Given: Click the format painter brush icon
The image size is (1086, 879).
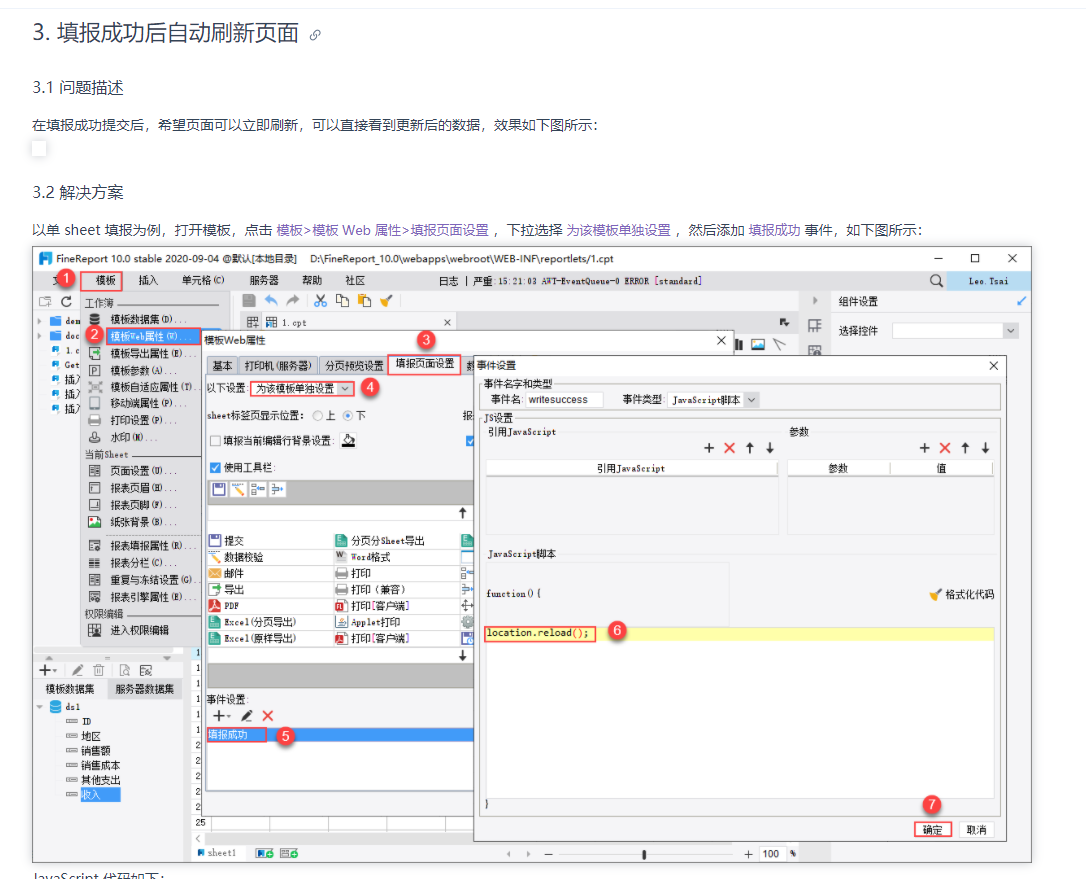Looking at the screenshot, I should tap(386, 301).
